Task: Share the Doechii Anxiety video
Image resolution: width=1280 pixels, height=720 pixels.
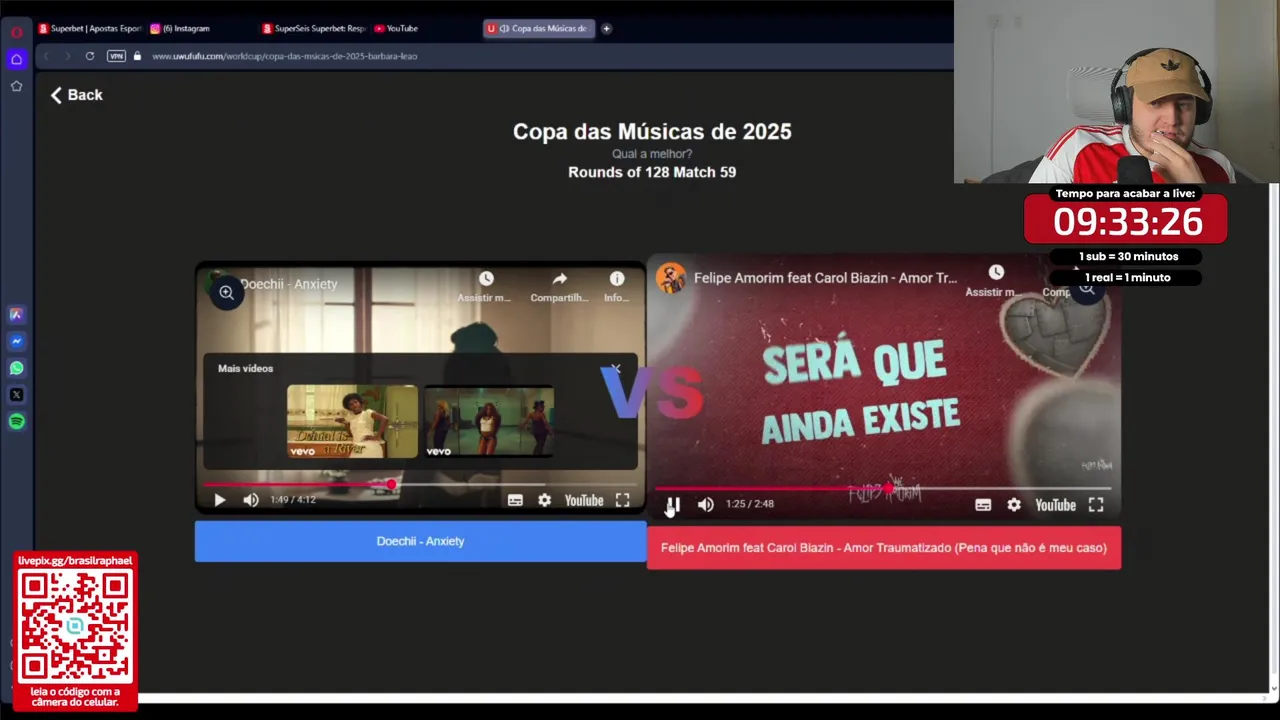Action: coord(559,285)
